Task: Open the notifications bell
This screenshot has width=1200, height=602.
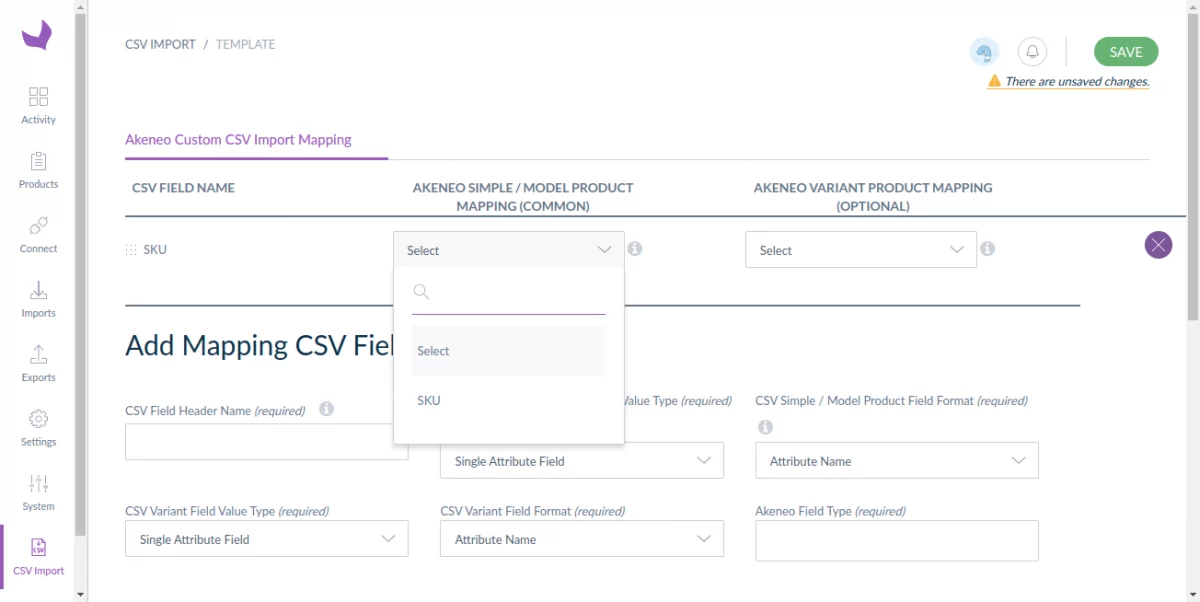Action: click(1032, 51)
